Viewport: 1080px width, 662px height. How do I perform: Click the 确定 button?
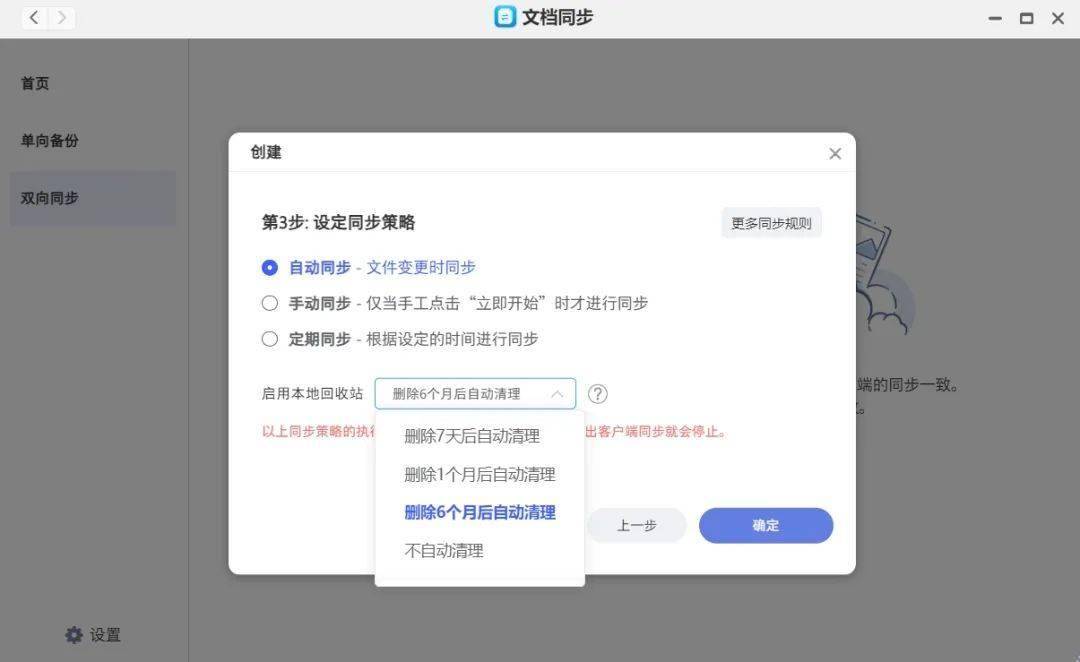click(766, 526)
